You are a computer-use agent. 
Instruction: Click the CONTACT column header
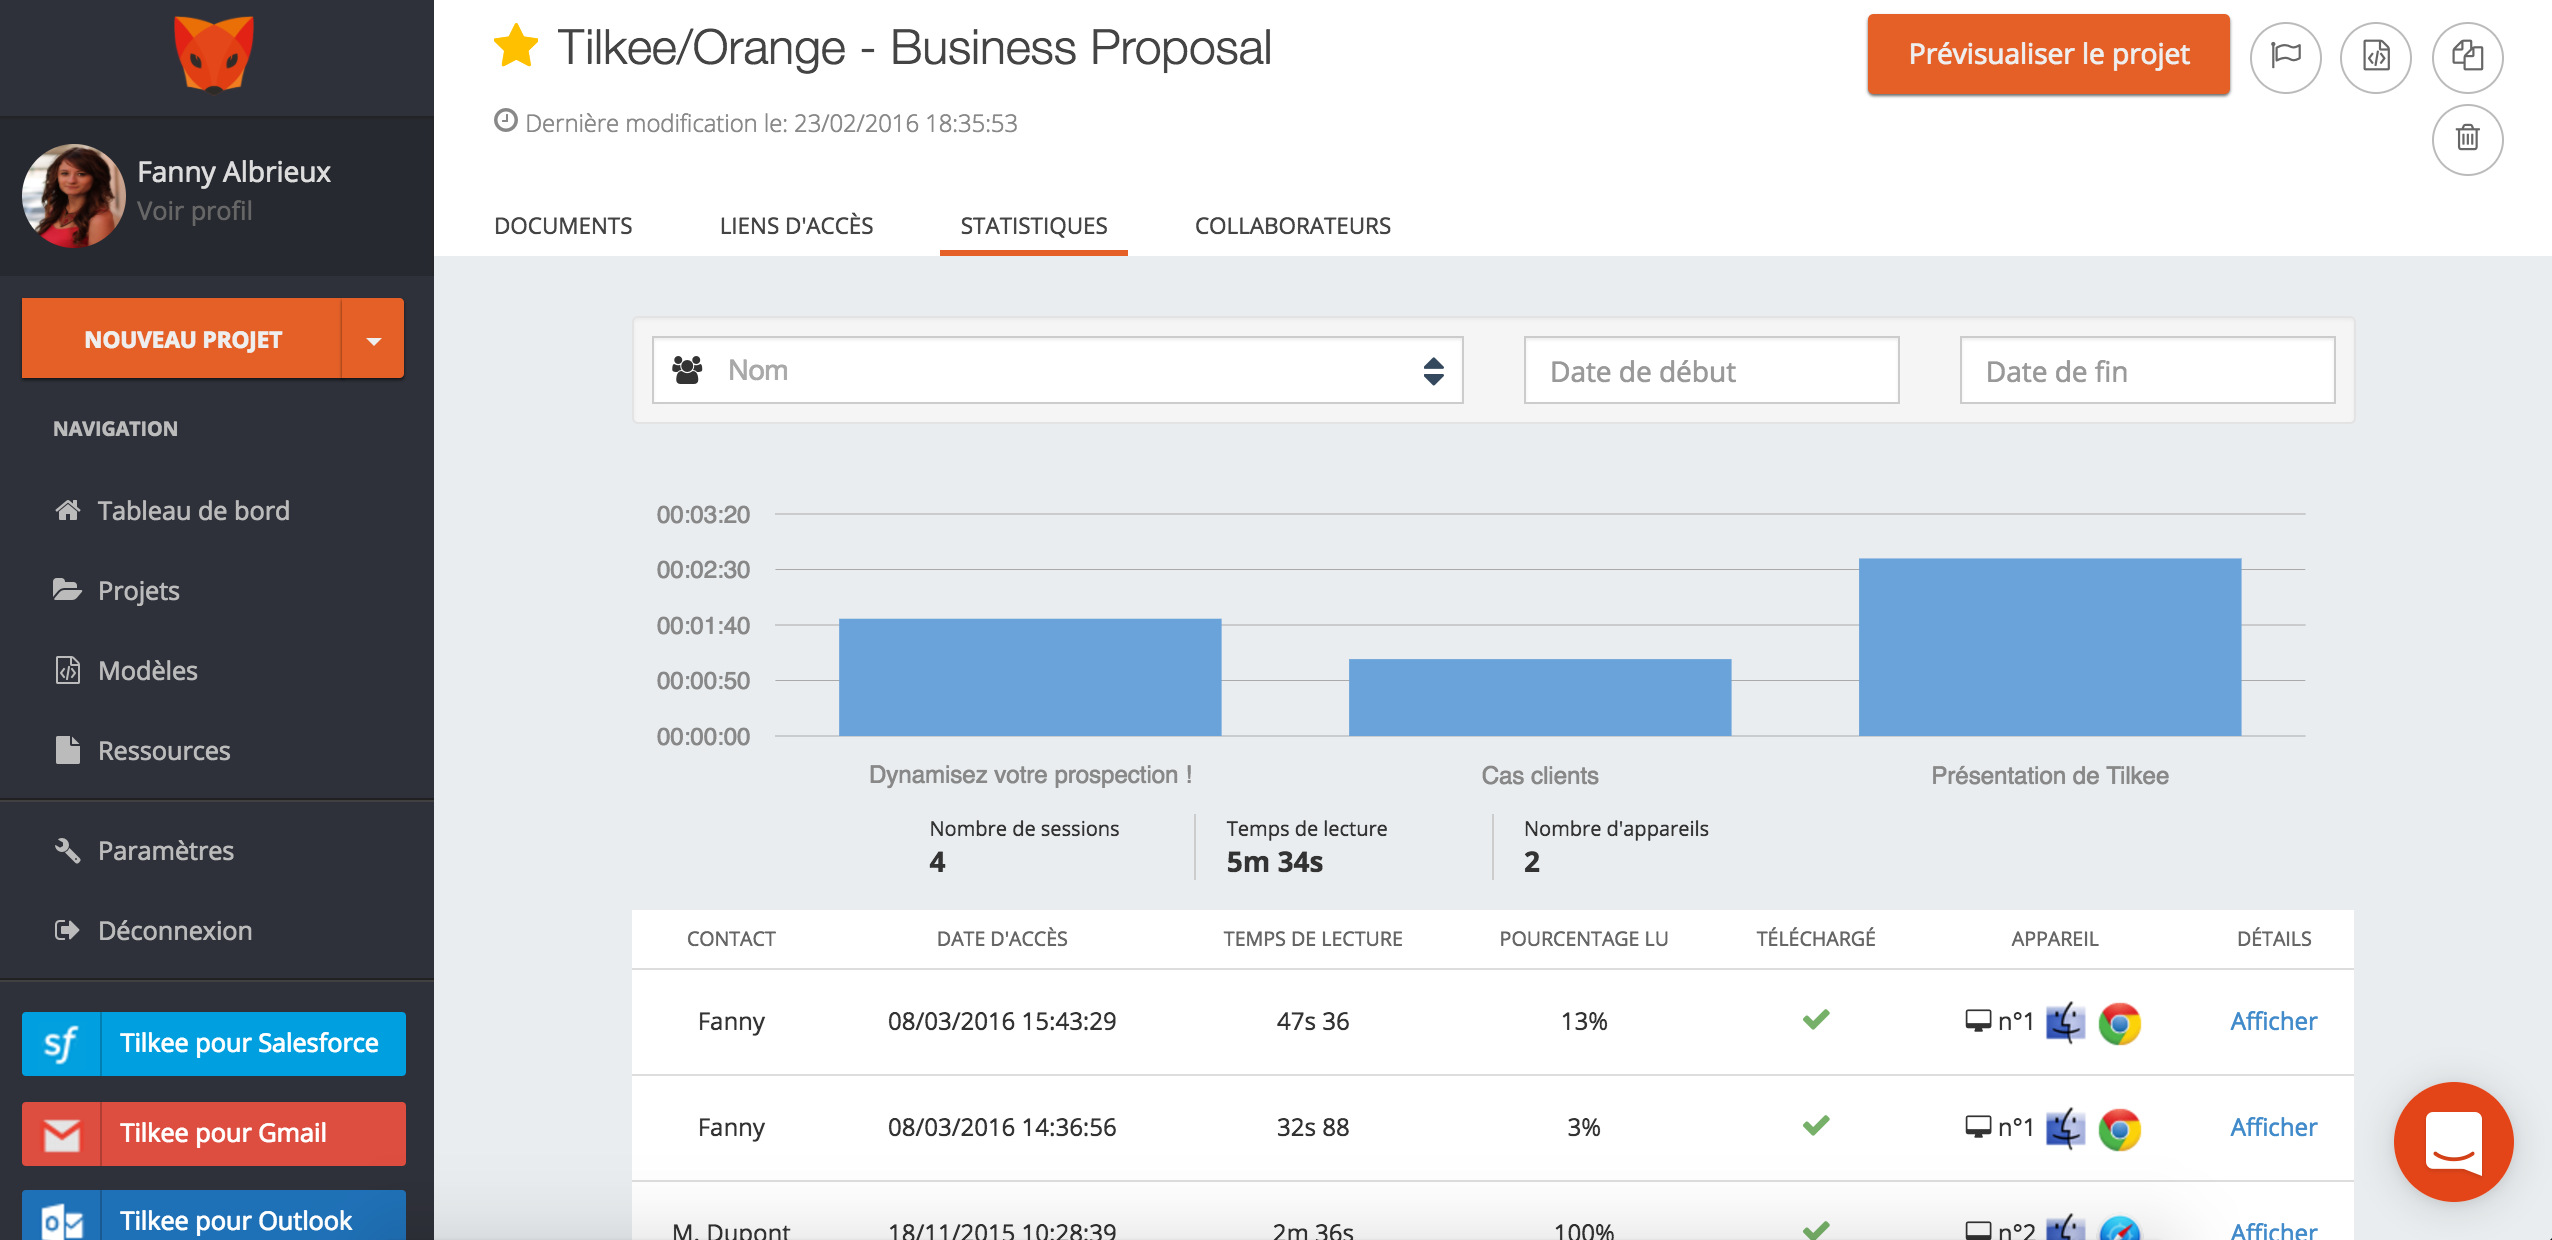click(x=731, y=938)
